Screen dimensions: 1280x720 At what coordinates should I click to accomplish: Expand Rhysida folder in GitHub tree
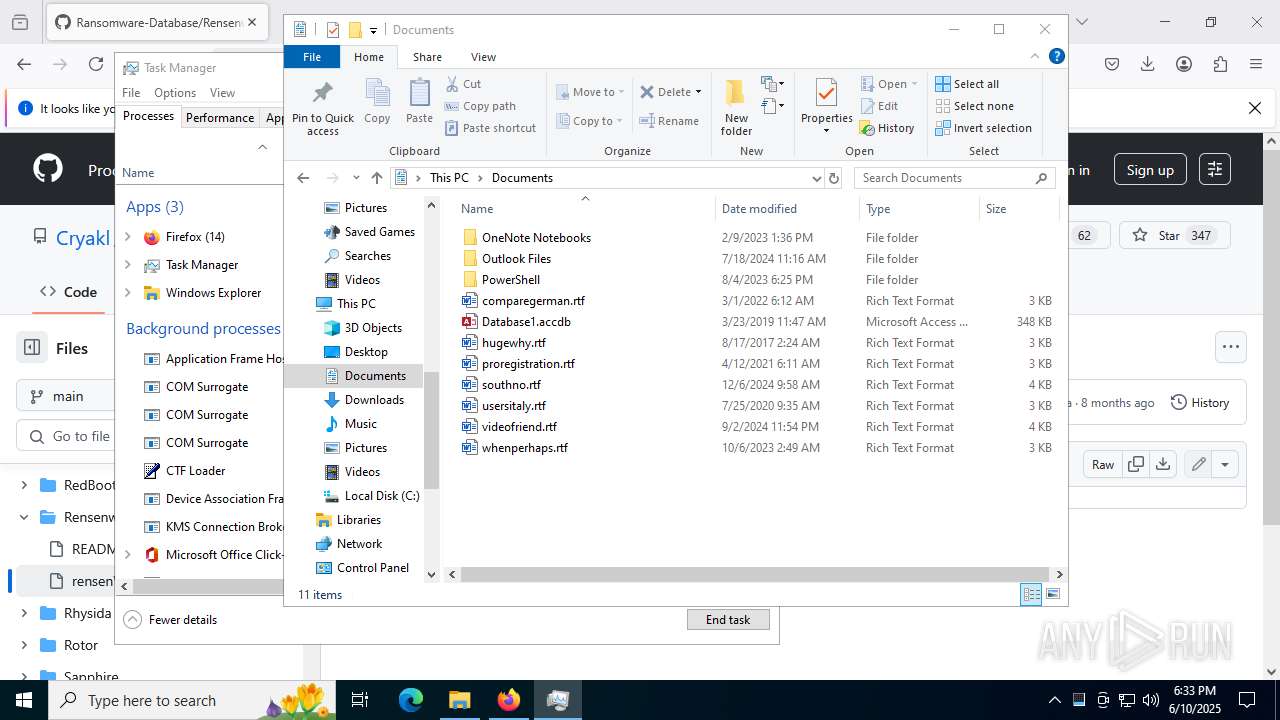click(24, 613)
